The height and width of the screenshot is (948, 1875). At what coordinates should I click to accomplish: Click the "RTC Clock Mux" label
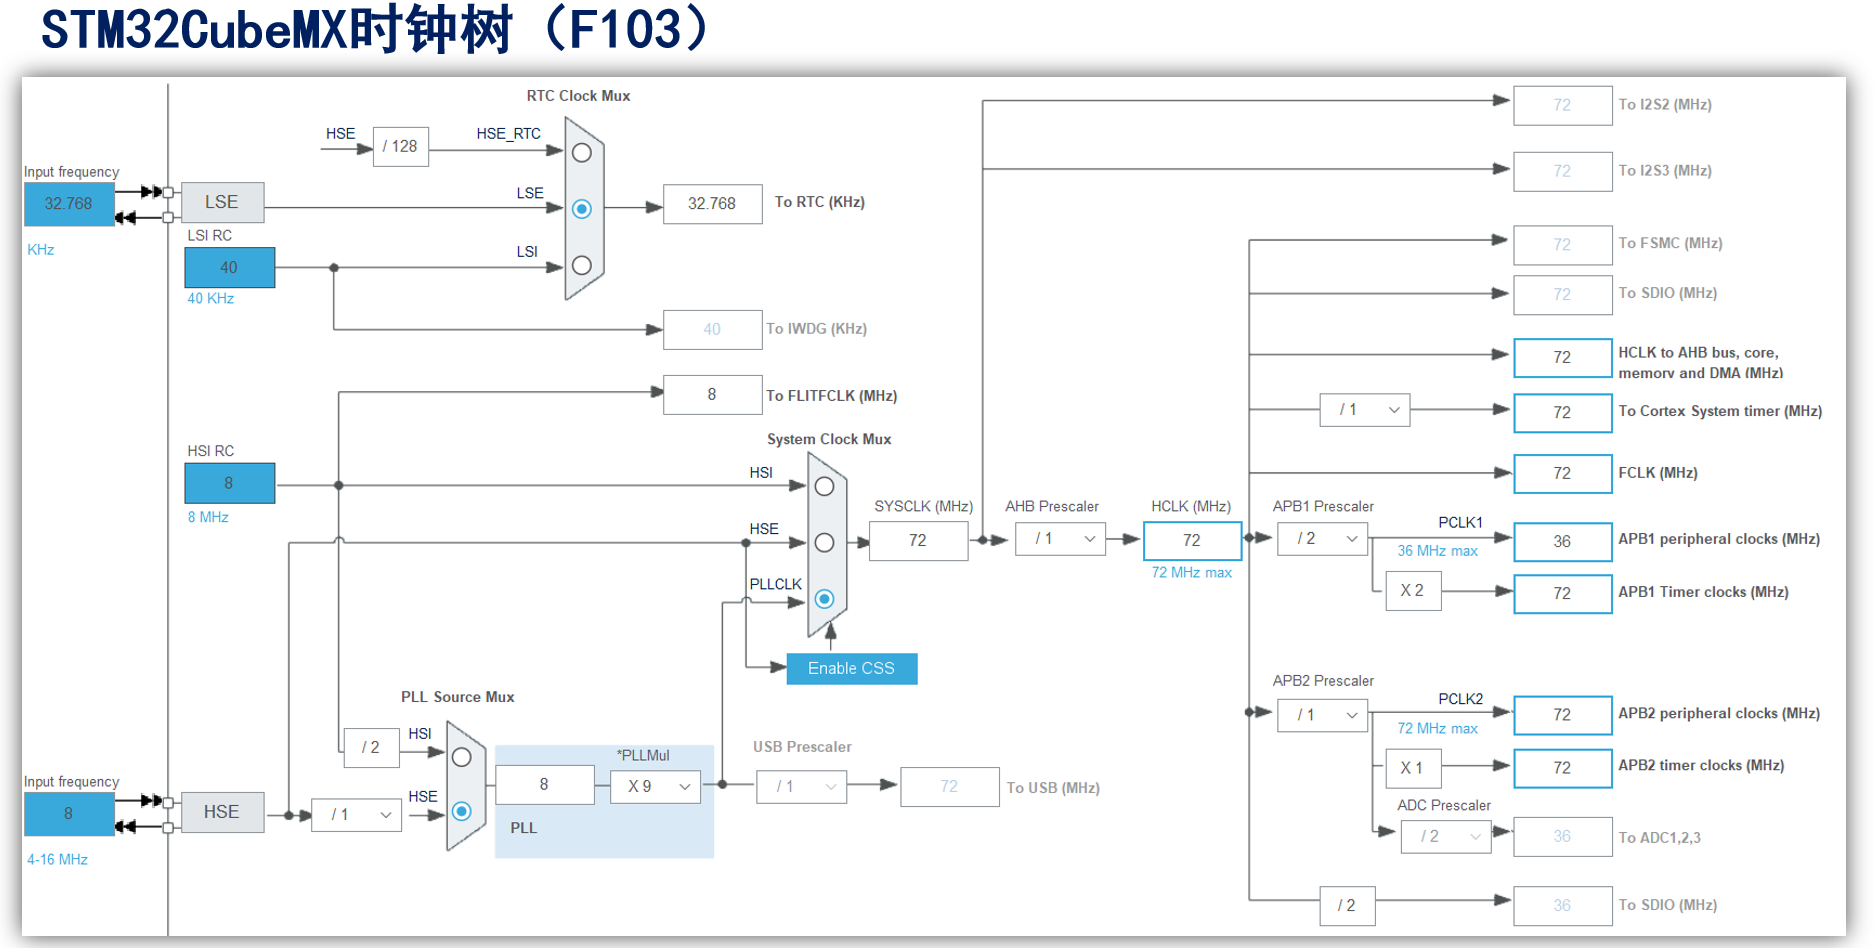[x=579, y=96]
